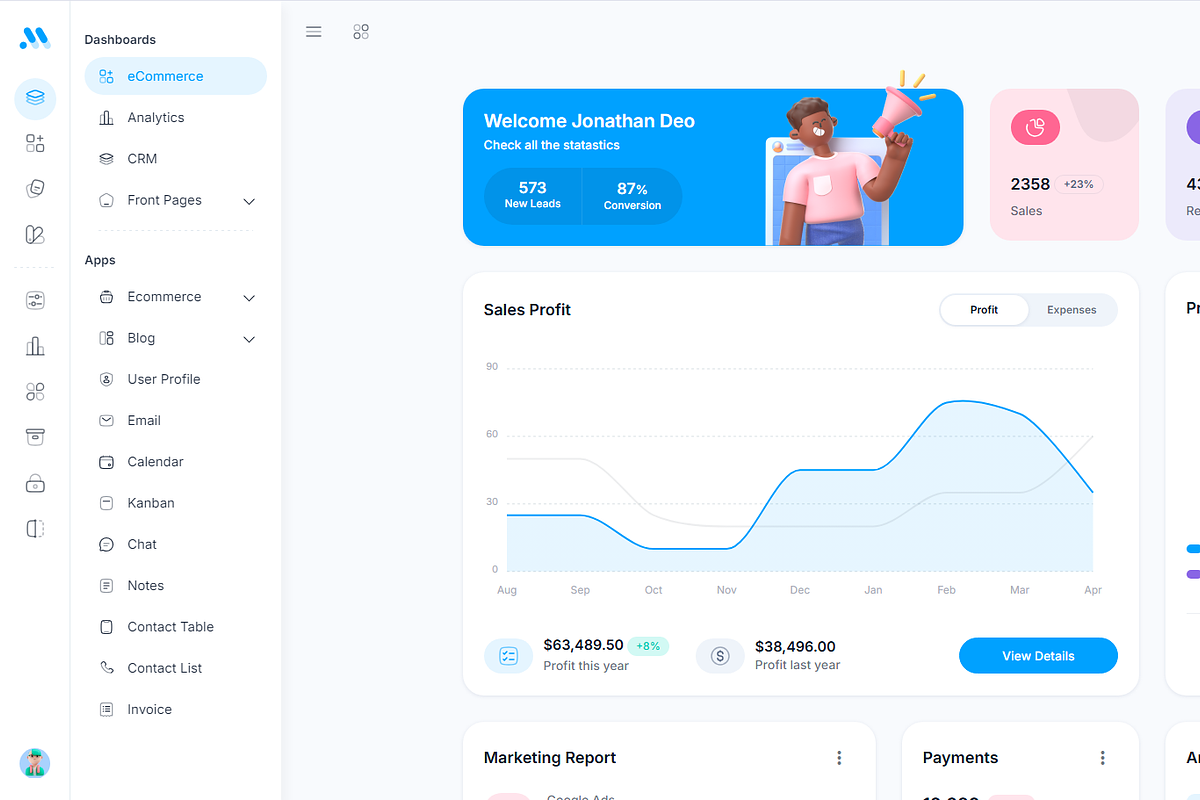Select the layers icon in the left rail
This screenshot has height=800, width=1200.
coord(34,99)
